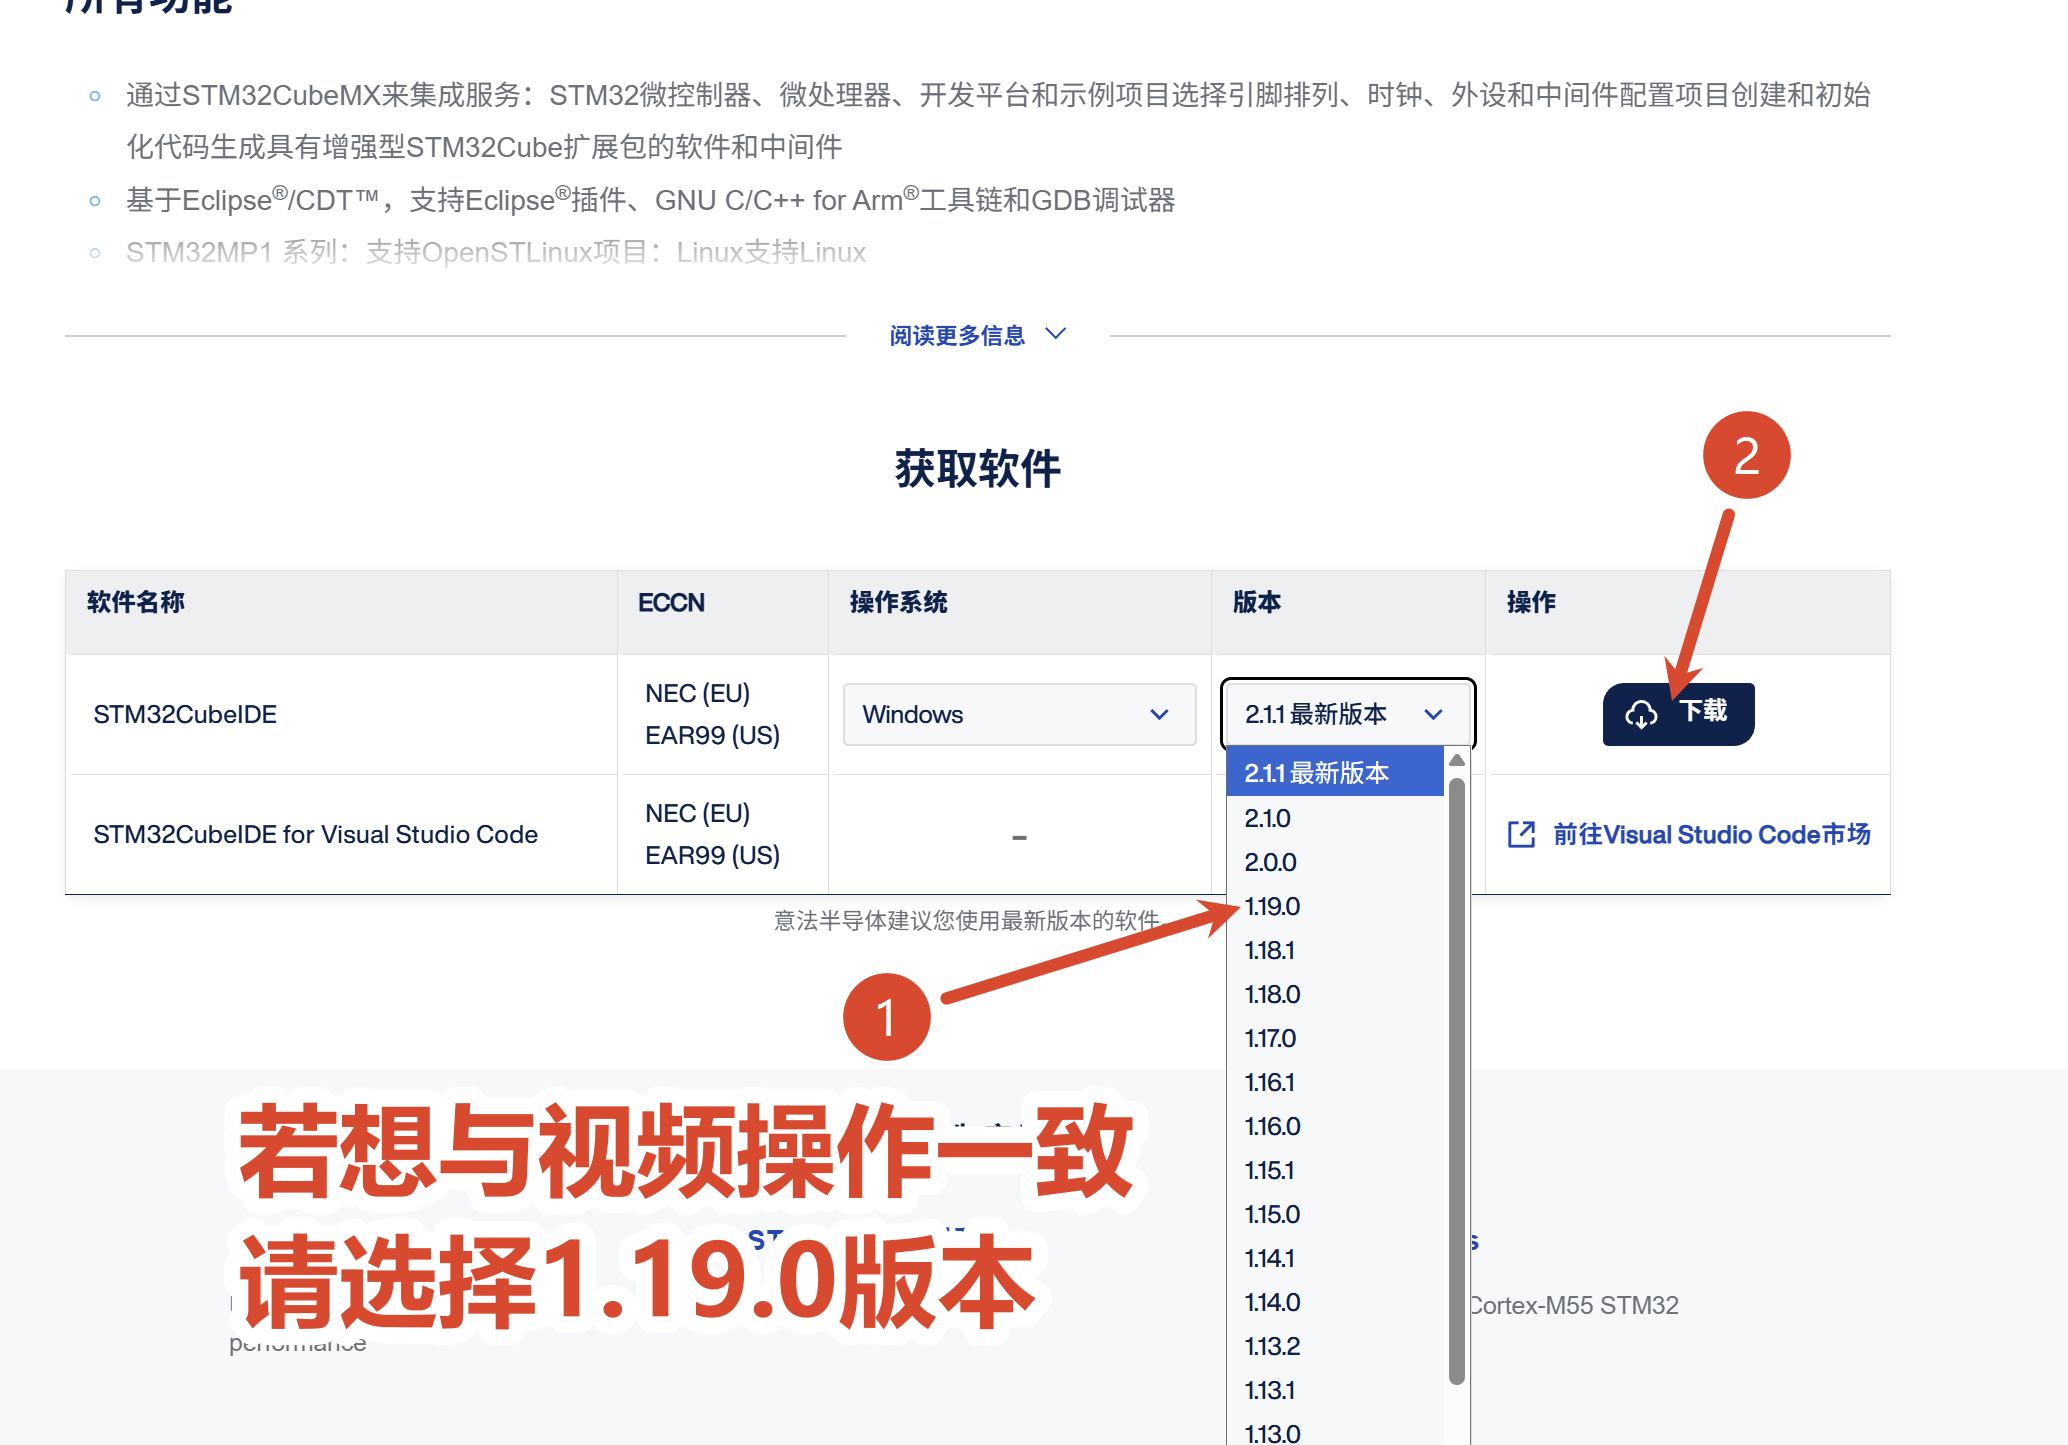Screen dimensions: 2068x1445
Task: Click the chevron next to 阅读更多信息
Action: (x=1056, y=333)
